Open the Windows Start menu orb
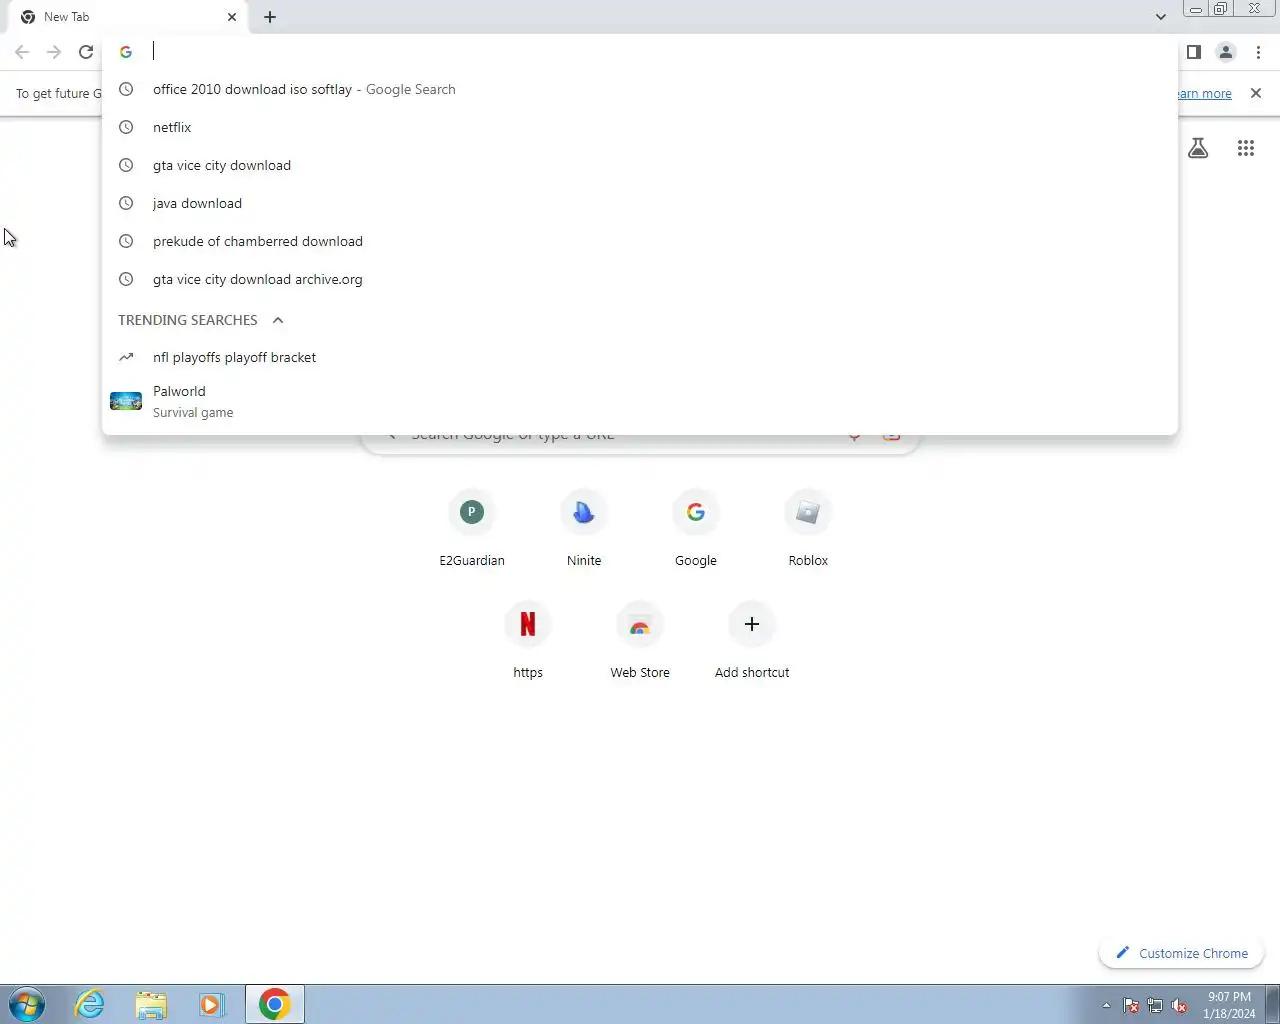The width and height of the screenshot is (1280, 1024). pyautogui.click(x=27, y=1004)
